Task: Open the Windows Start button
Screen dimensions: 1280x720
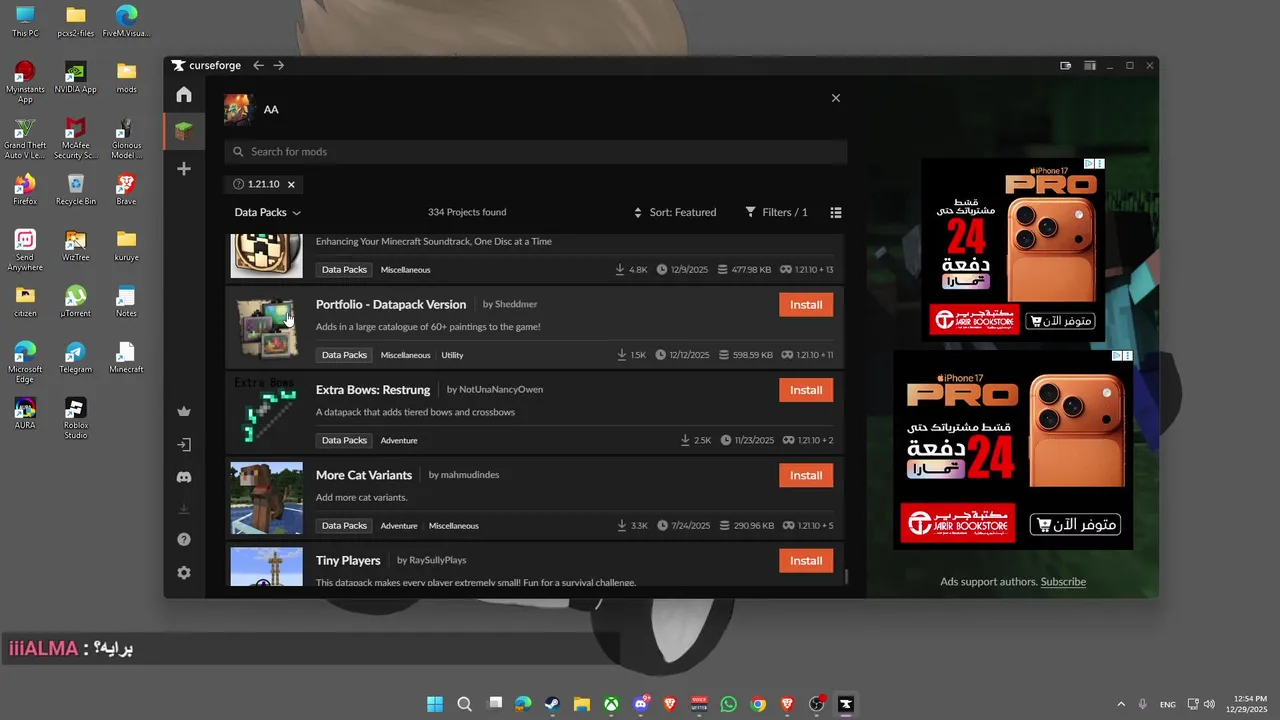Action: click(435, 704)
